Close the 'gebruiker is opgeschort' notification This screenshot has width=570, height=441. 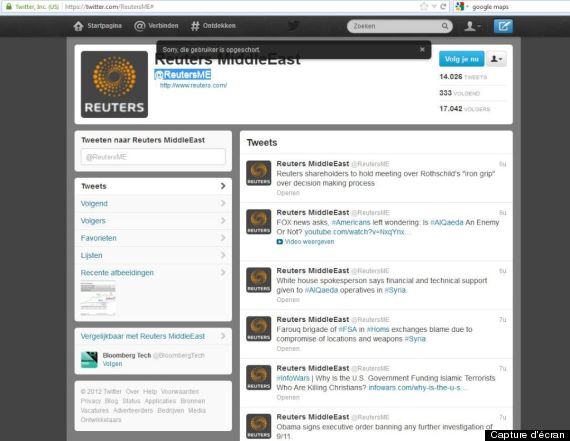point(422,49)
